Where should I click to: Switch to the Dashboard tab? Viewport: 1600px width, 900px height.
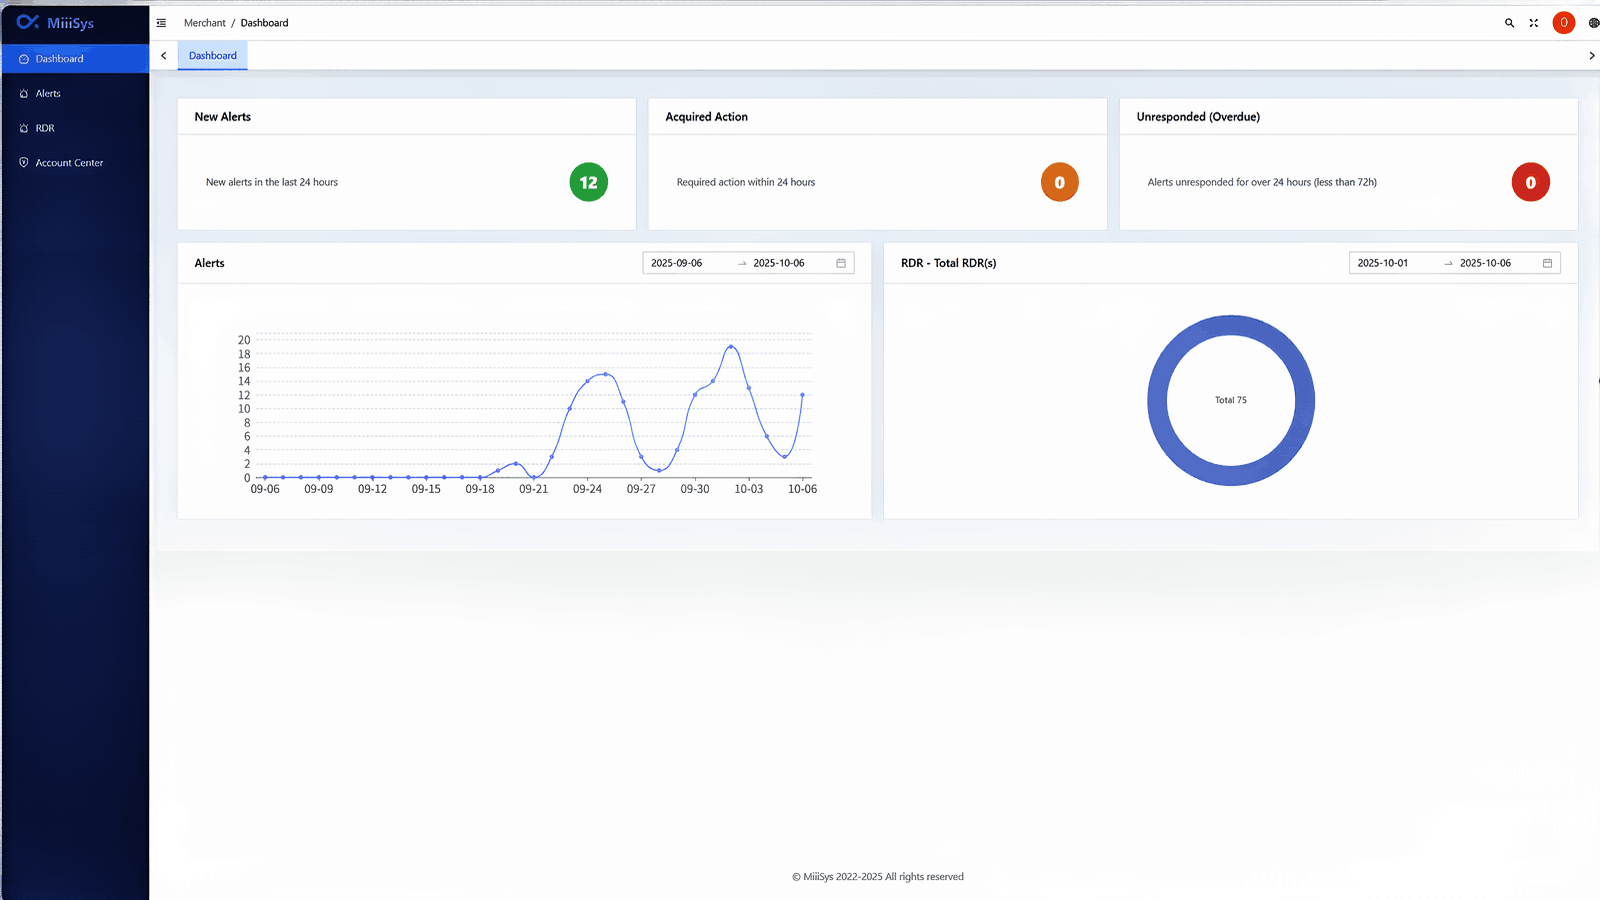coord(213,56)
